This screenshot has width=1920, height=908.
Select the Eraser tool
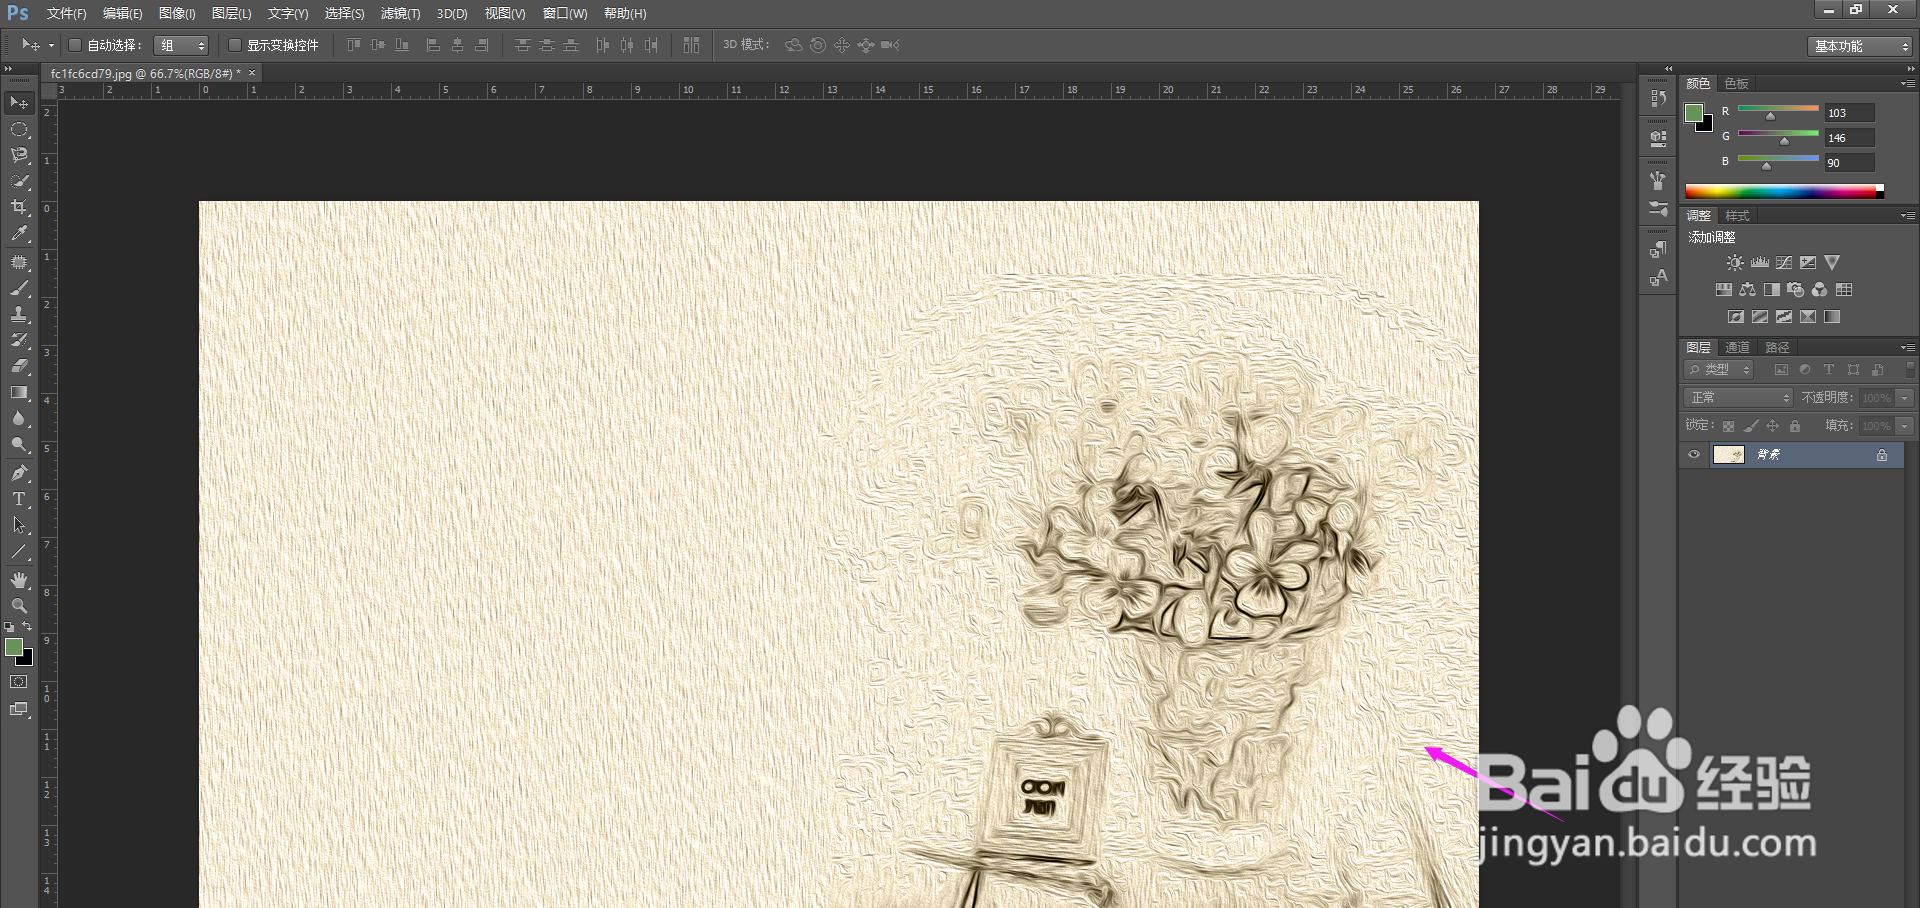coord(19,366)
